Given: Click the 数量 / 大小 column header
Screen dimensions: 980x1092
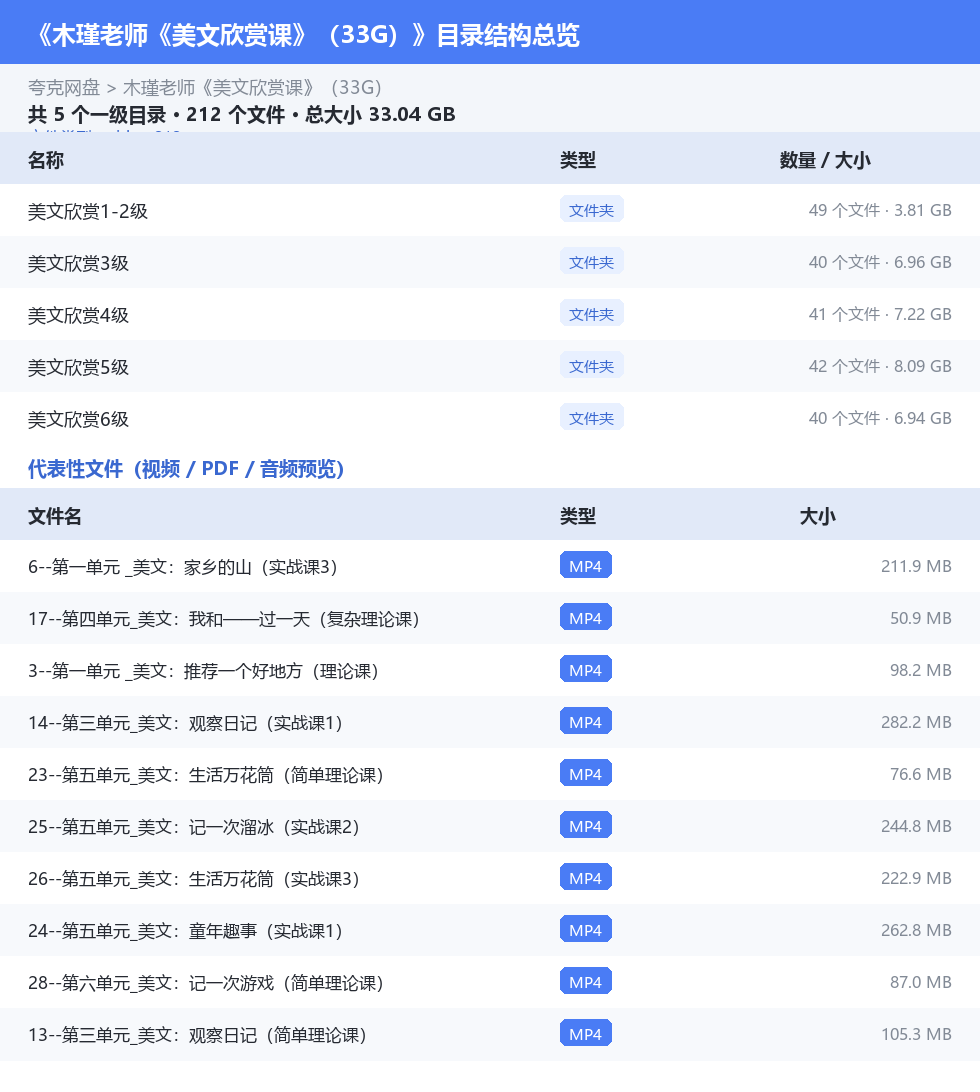Looking at the screenshot, I should 825,160.
